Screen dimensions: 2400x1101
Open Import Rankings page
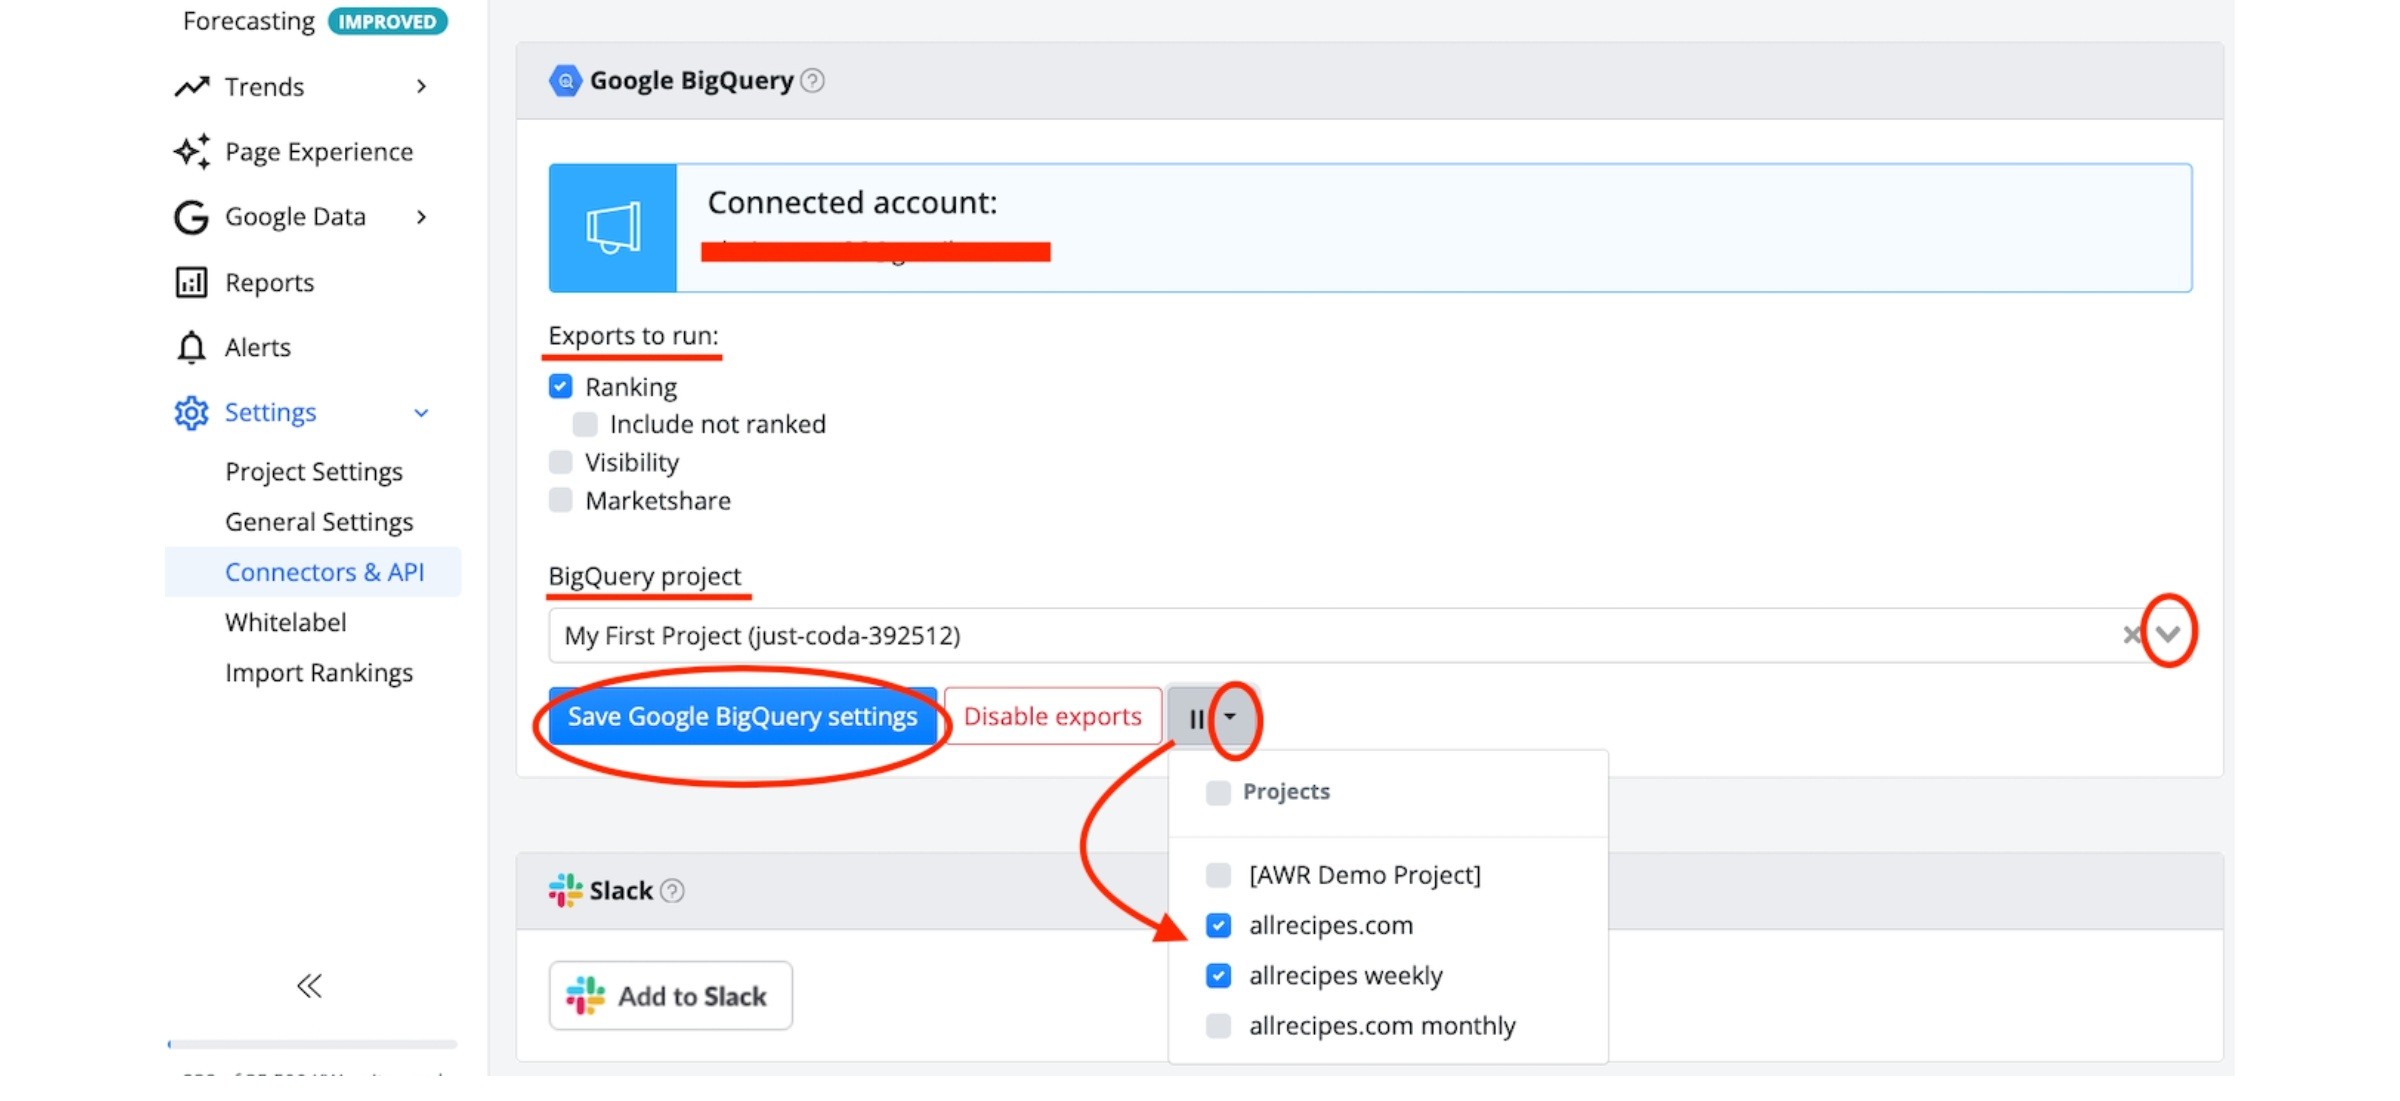click(x=319, y=672)
